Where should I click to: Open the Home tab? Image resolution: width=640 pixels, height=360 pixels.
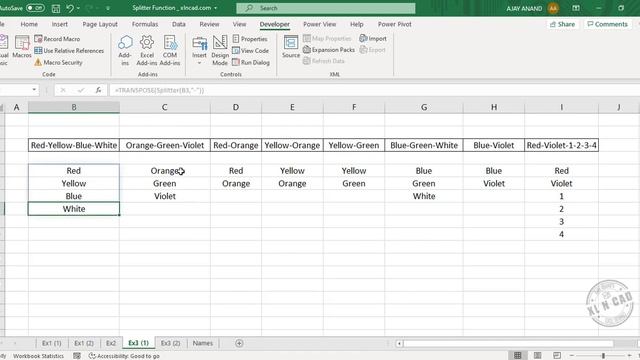pos(29,24)
